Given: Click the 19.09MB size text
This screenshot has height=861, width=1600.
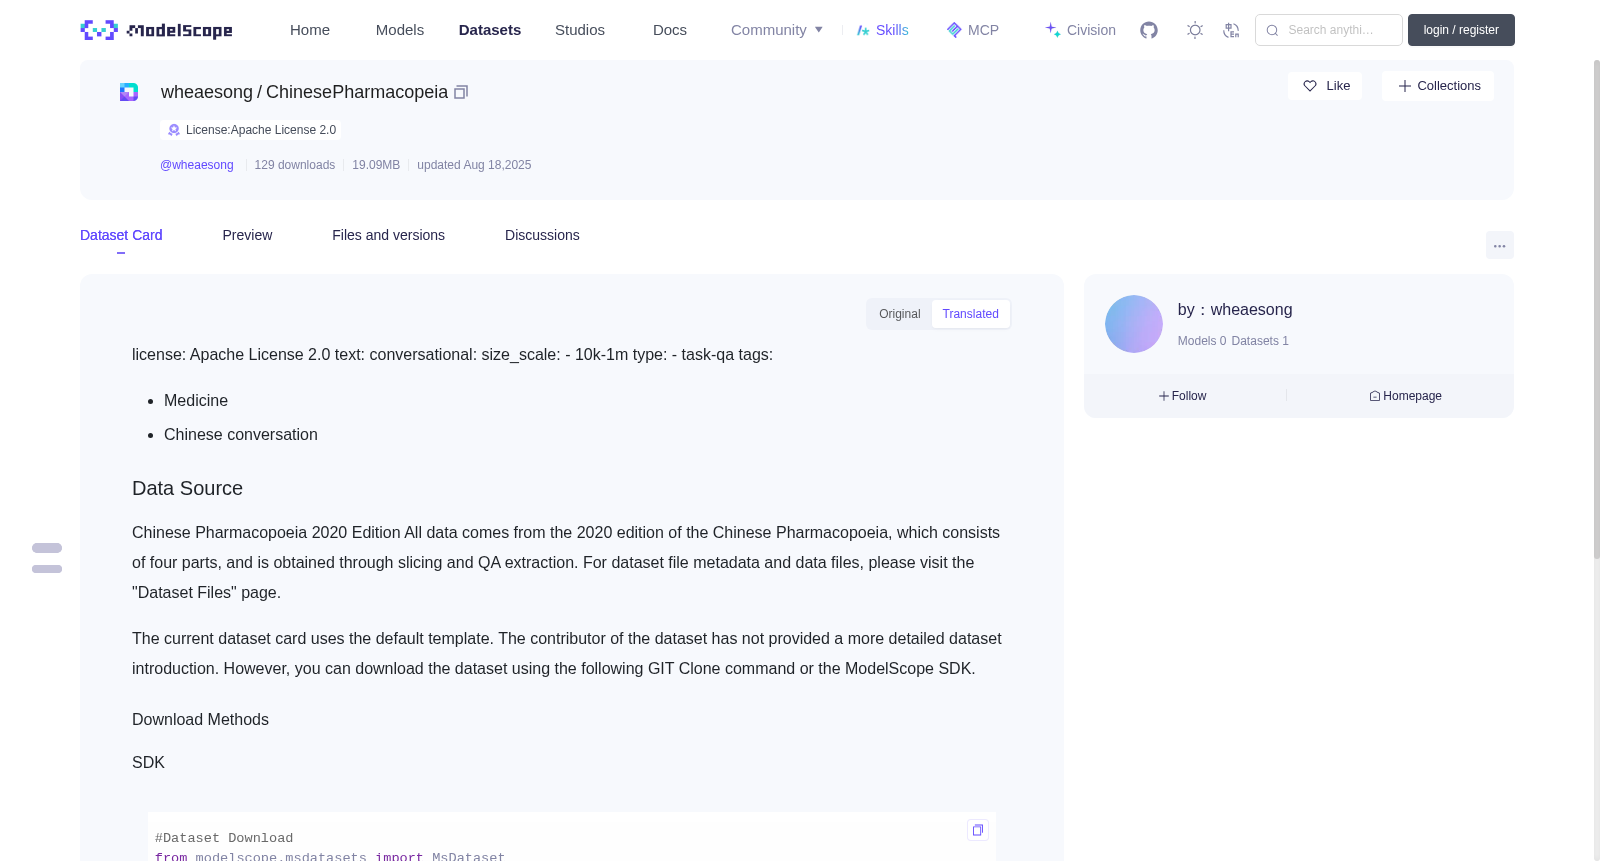Looking at the screenshot, I should coord(376,165).
